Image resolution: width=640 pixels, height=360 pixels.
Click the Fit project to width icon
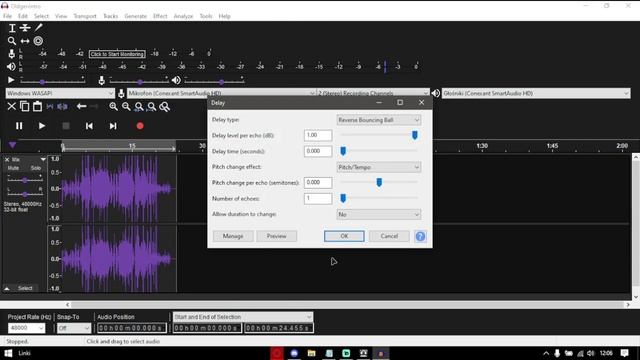pyautogui.click(x=151, y=107)
